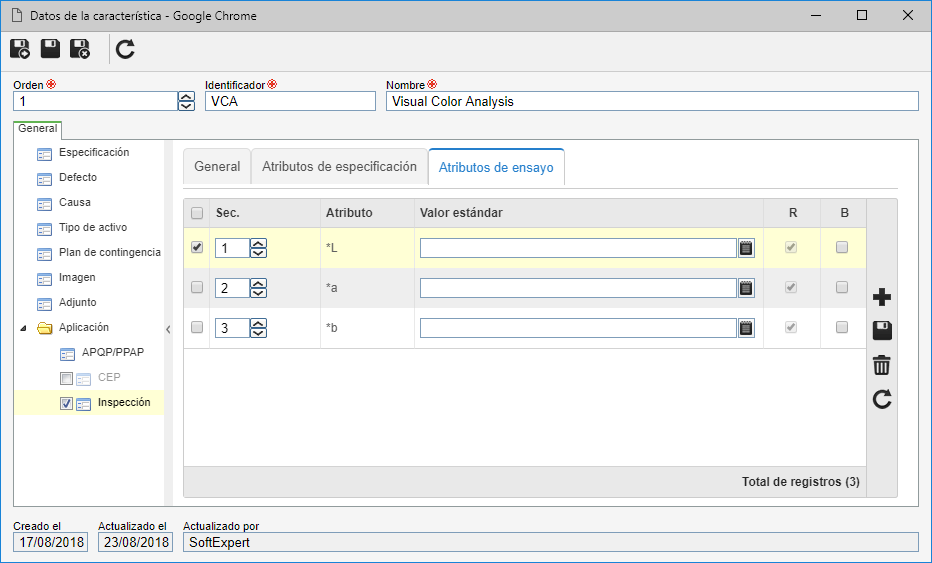
Task: Increase the Orden stepper value
Action: [186, 97]
